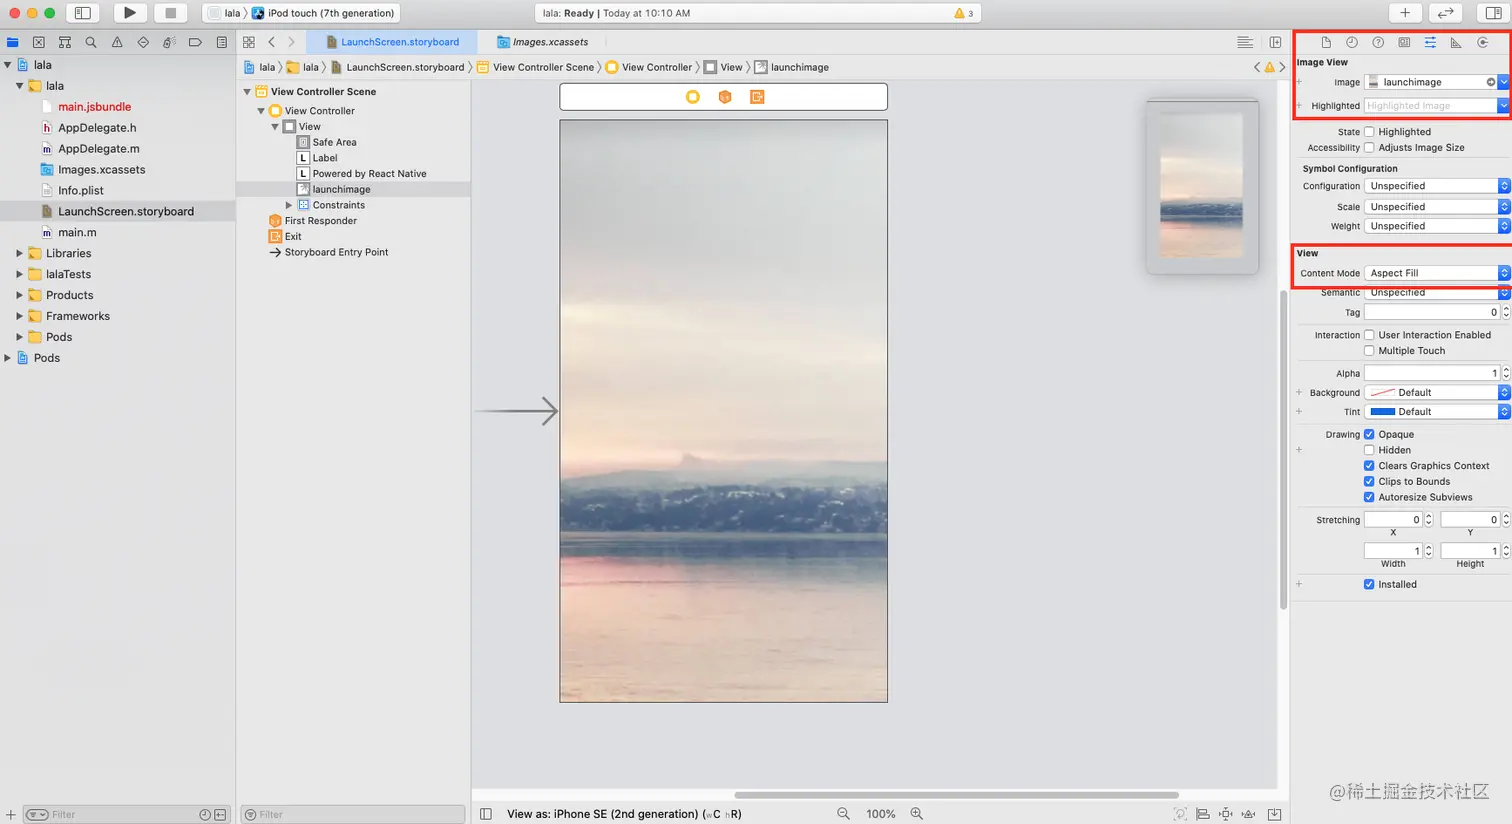Click View Controller Scene in jump bar
Screen dimensions: 1512x824
tap(535, 67)
